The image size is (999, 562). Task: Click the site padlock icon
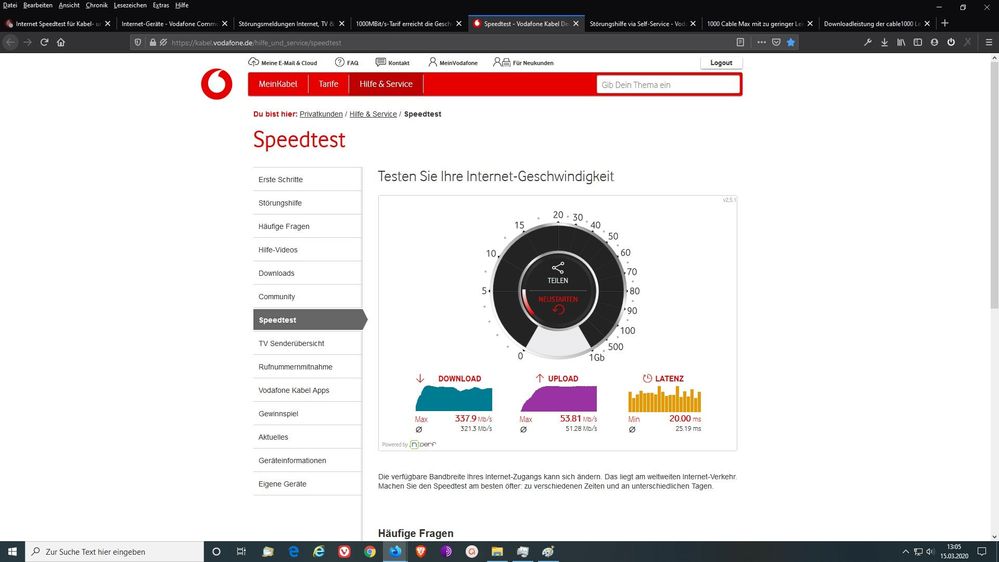coord(153,42)
